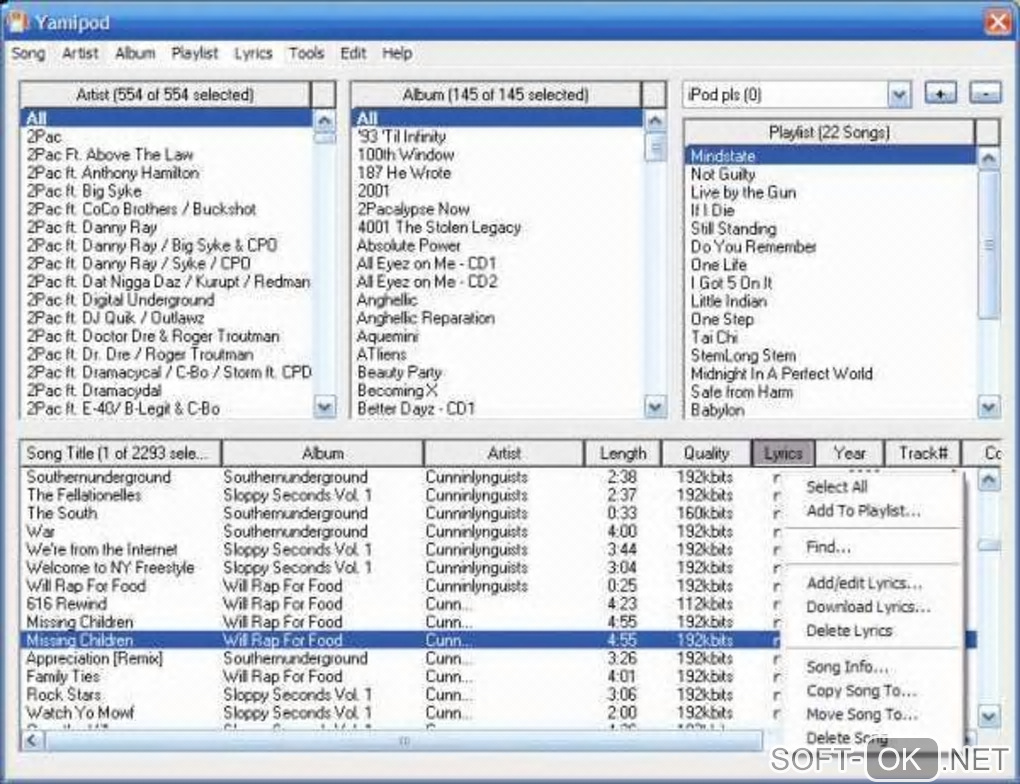Choose Select All in context menu
Viewport: 1020px width, 784px height.
(x=837, y=487)
